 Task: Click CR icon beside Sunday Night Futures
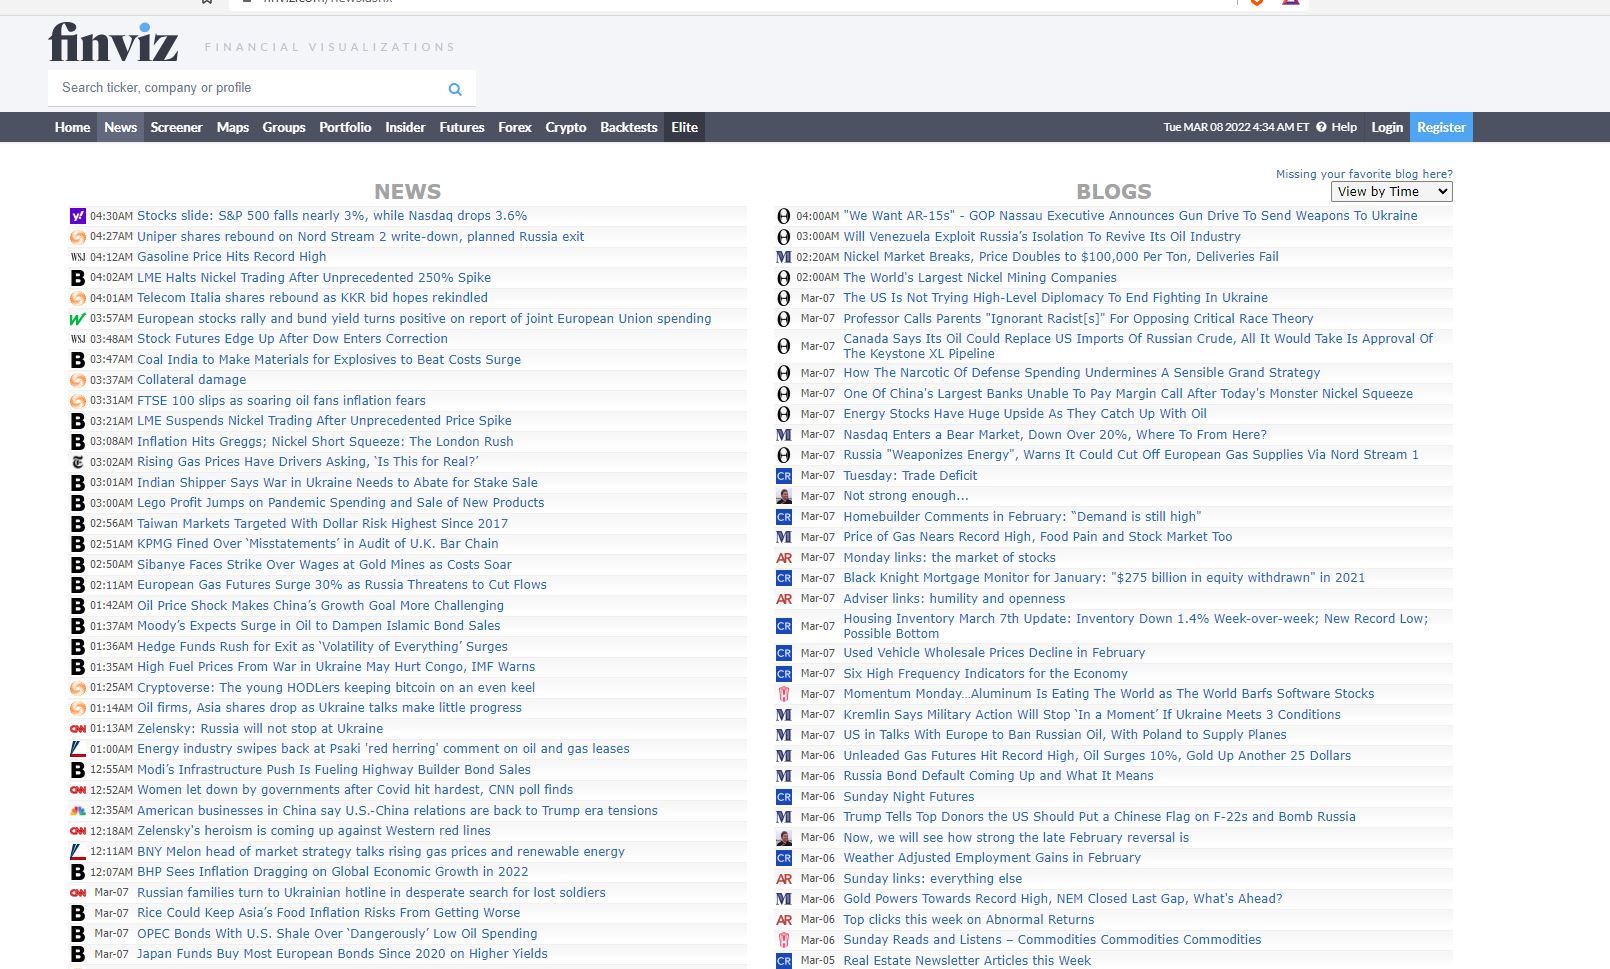coord(784,797)
